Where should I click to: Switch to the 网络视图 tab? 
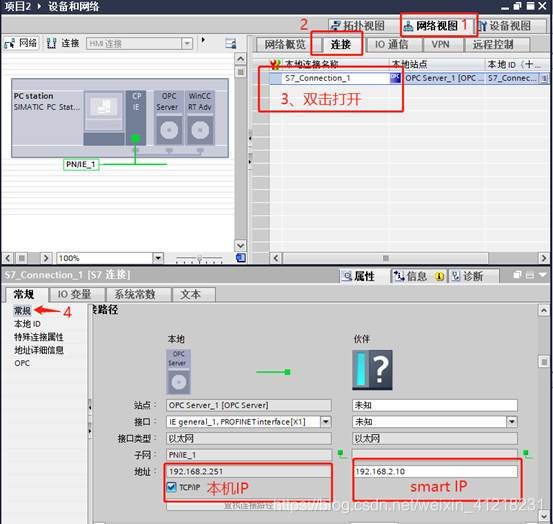(x=436, y=26)
